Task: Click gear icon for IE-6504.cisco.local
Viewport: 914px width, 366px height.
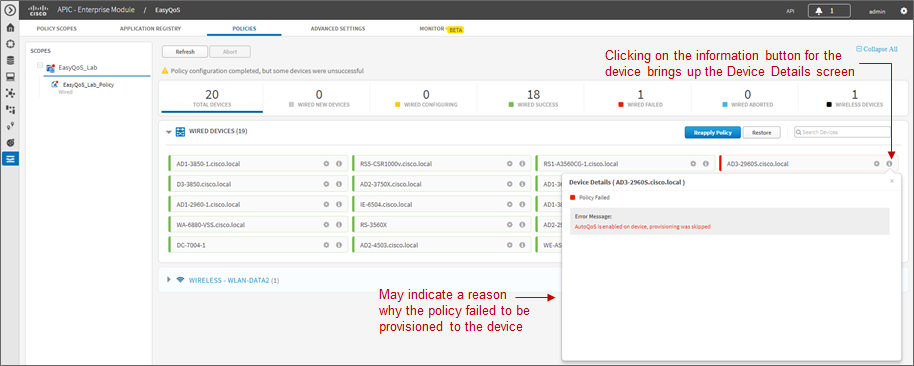Action: click(x=509, y=205)
